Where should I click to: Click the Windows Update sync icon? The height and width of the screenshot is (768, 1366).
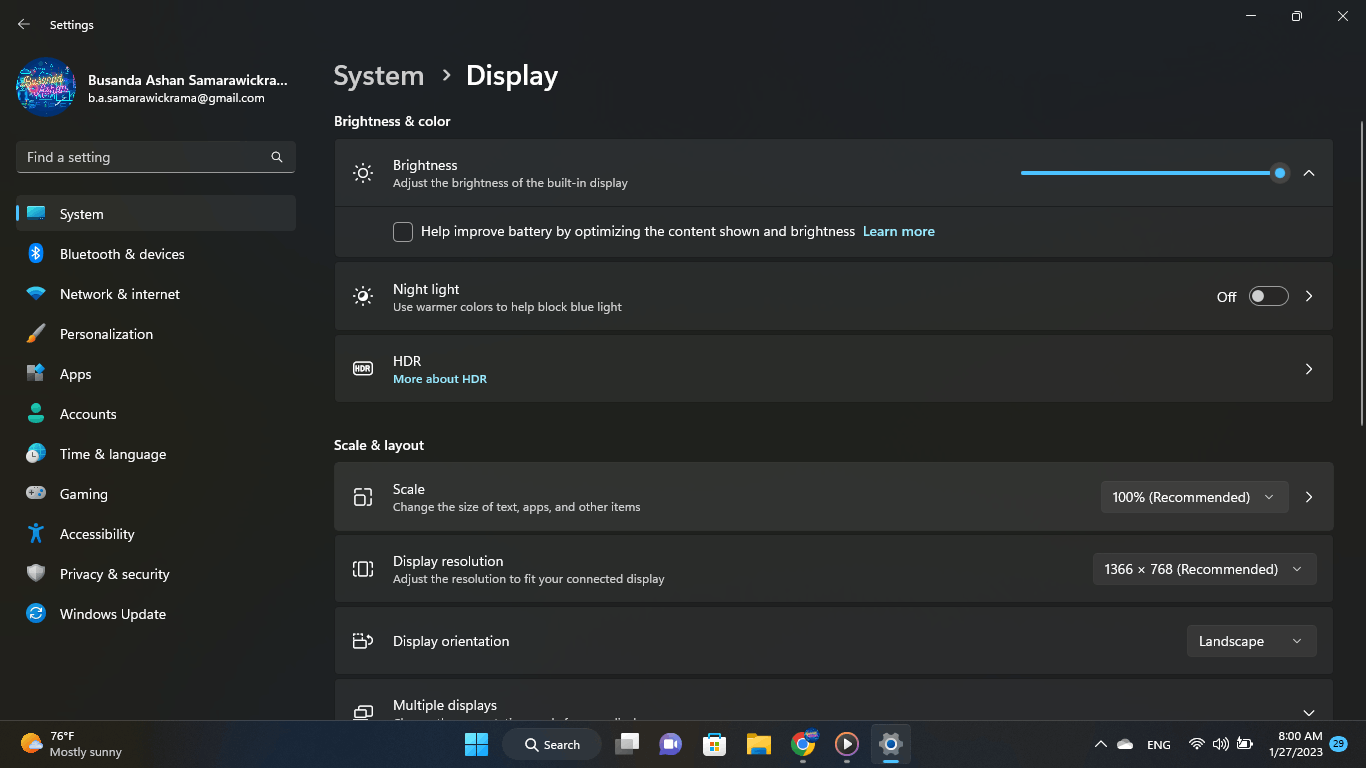[36, 614]
